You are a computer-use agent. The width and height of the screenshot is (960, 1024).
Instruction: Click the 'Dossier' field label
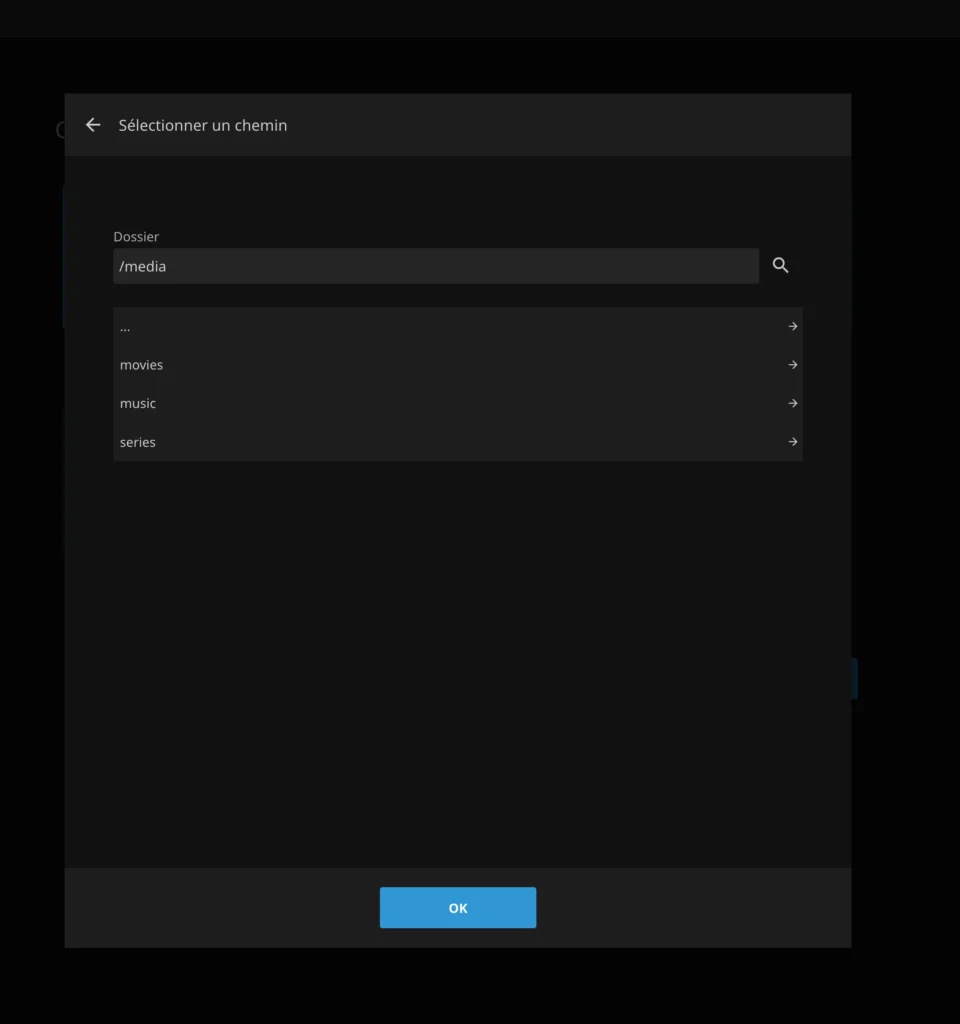[x=136, y=237]
